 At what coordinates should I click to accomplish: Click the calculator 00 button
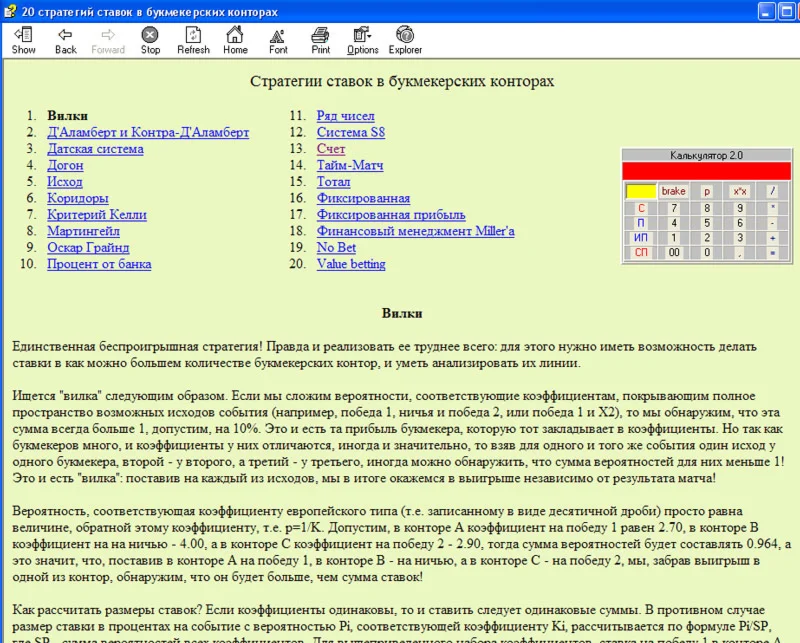[x=674, y=253]
